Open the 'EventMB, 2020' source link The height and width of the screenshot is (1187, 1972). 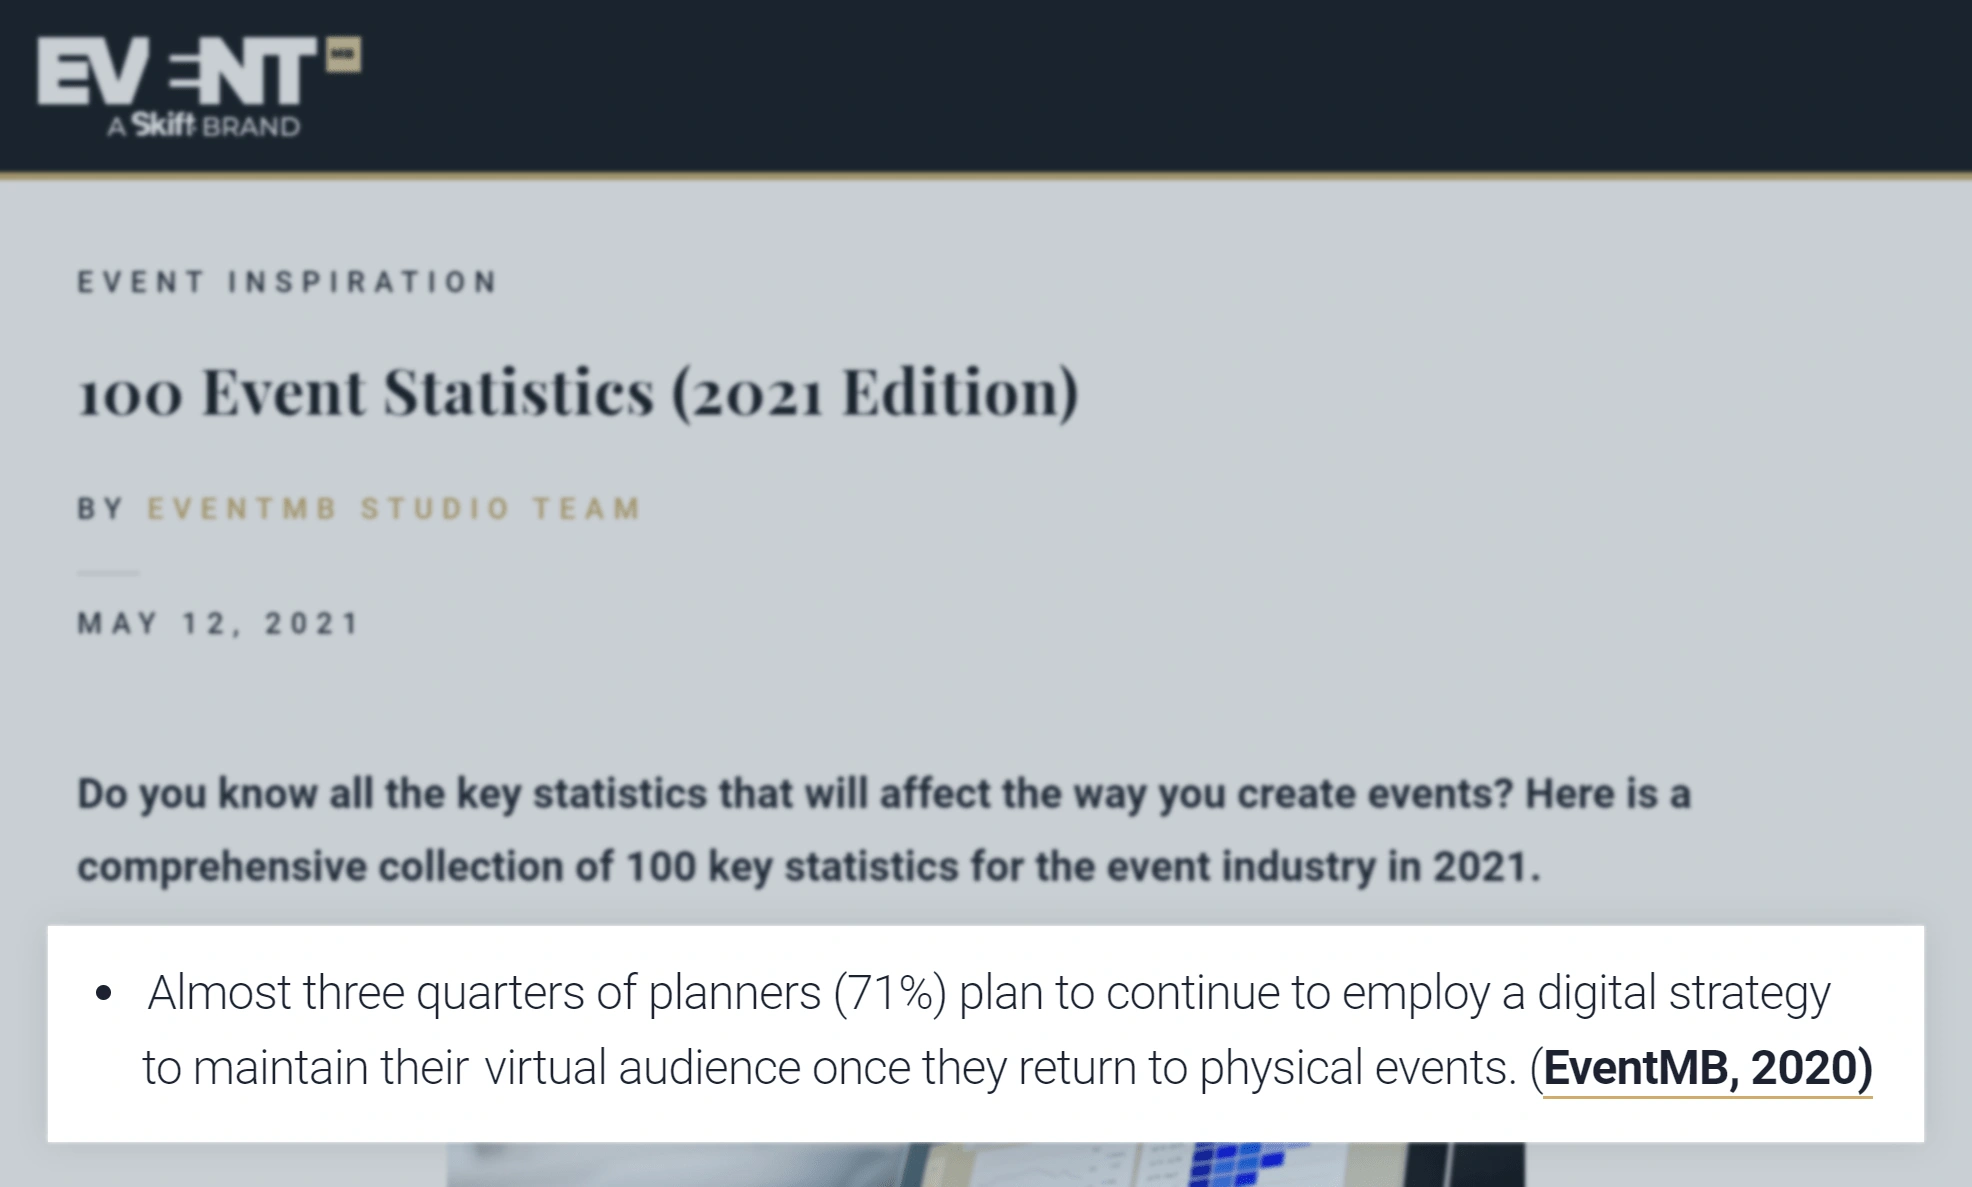coord(1707,1068)
